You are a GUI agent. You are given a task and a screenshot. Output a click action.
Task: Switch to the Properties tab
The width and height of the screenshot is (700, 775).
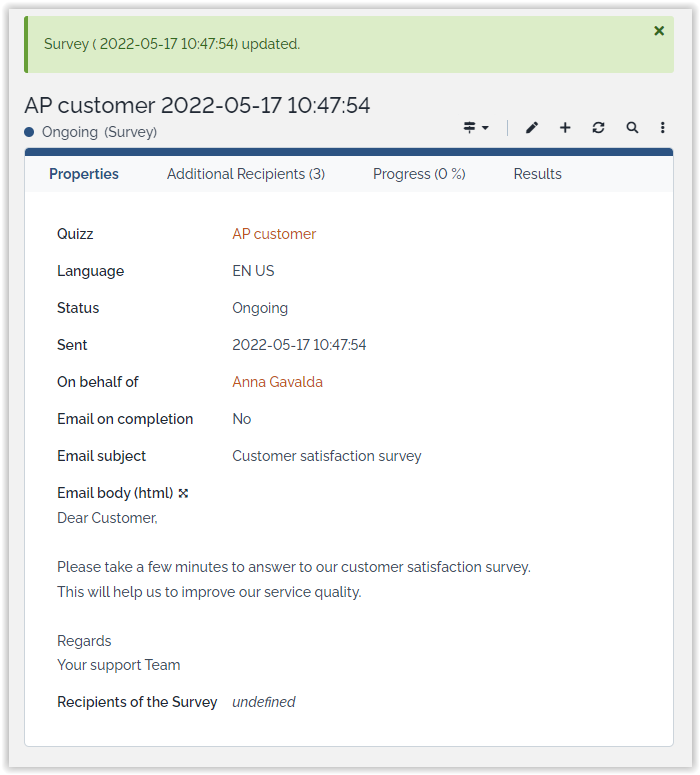click(x=84, y=174)
